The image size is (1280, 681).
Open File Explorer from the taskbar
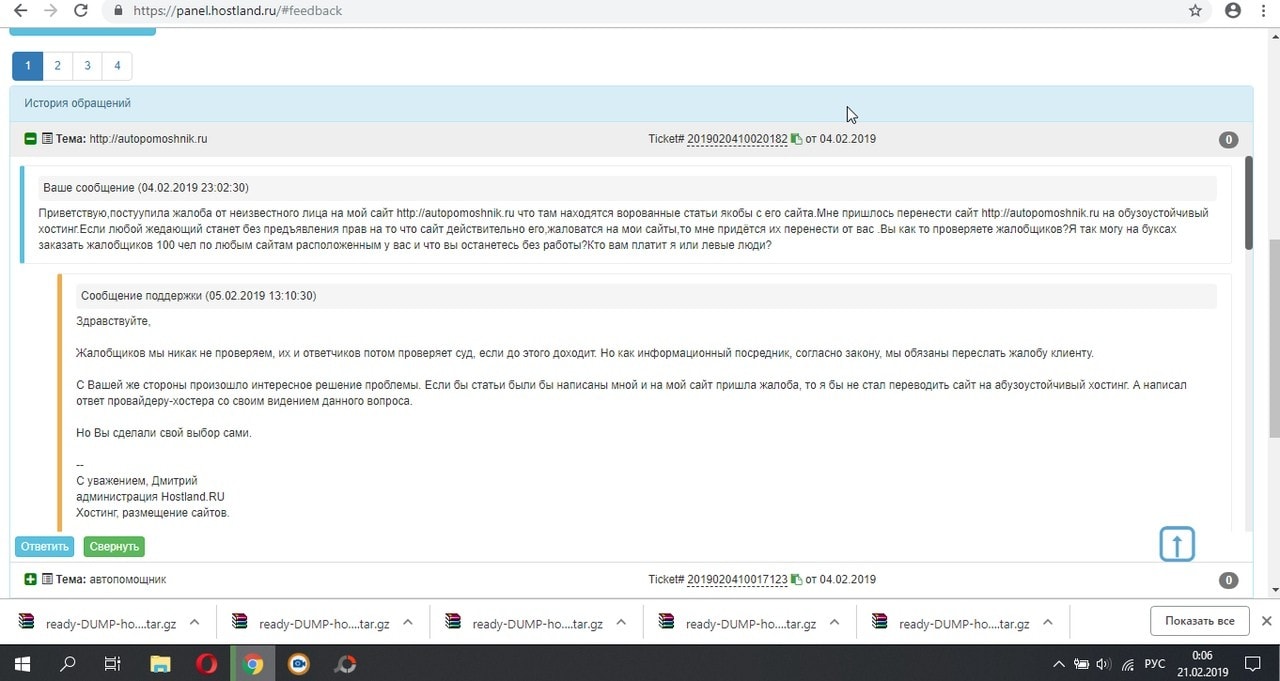[x=160, y=663]
